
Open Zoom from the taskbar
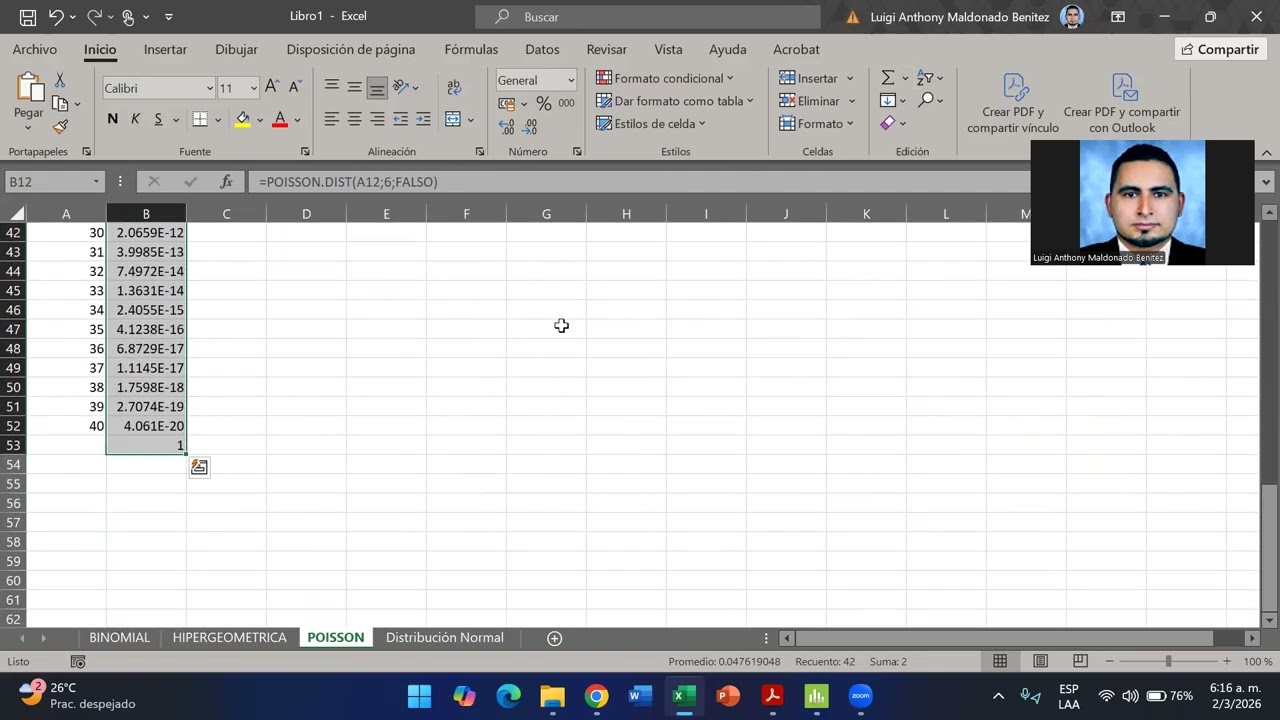[x=860, y=696]
